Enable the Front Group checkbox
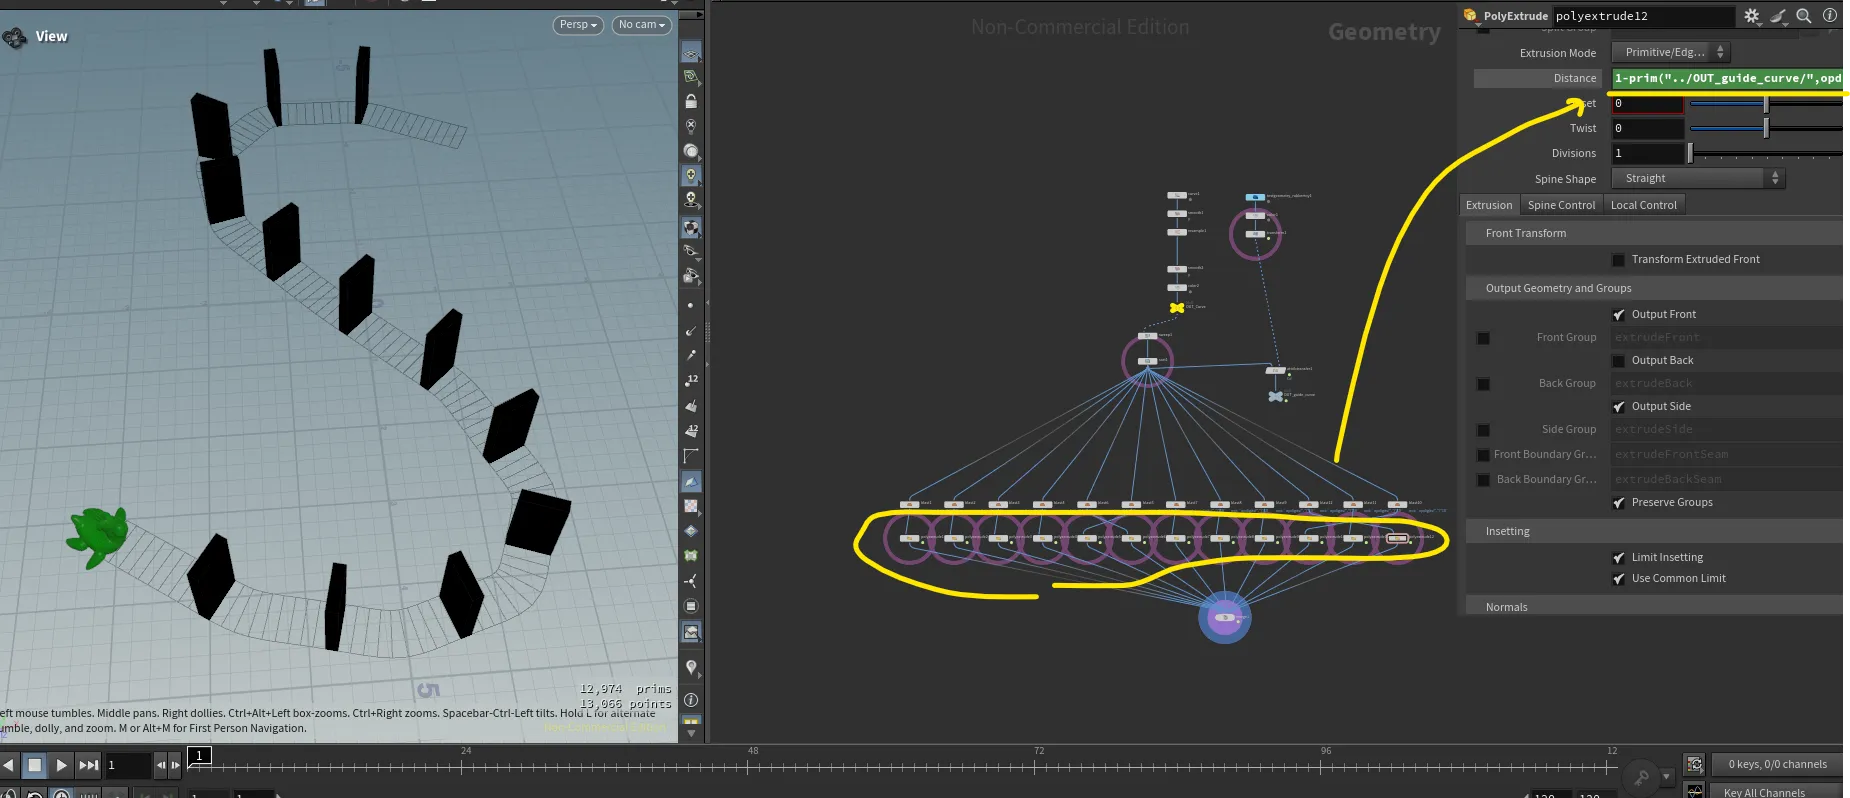The width and height of the screenshot is (1850, 798). pos(1484,338)
